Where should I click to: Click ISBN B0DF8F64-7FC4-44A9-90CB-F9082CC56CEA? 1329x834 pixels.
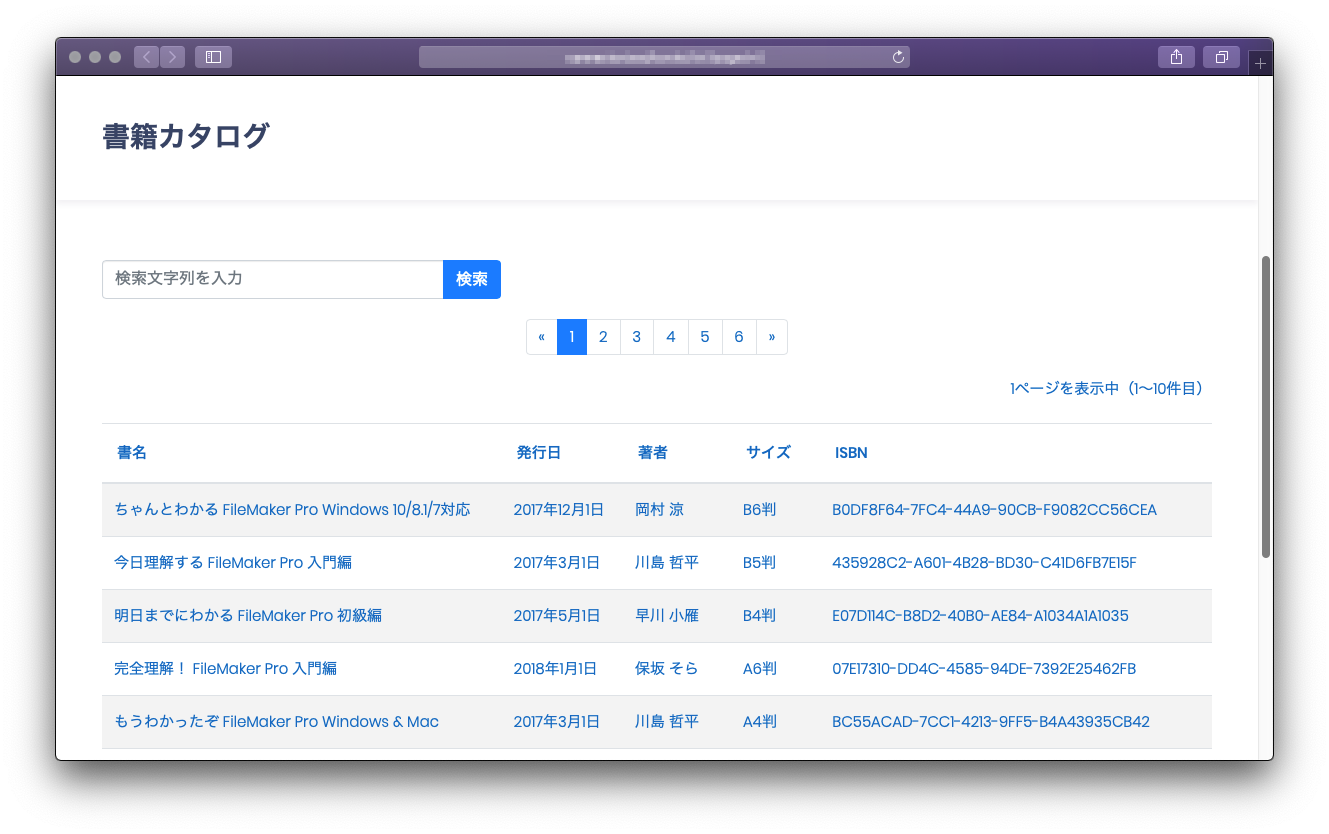click(995, 510)
